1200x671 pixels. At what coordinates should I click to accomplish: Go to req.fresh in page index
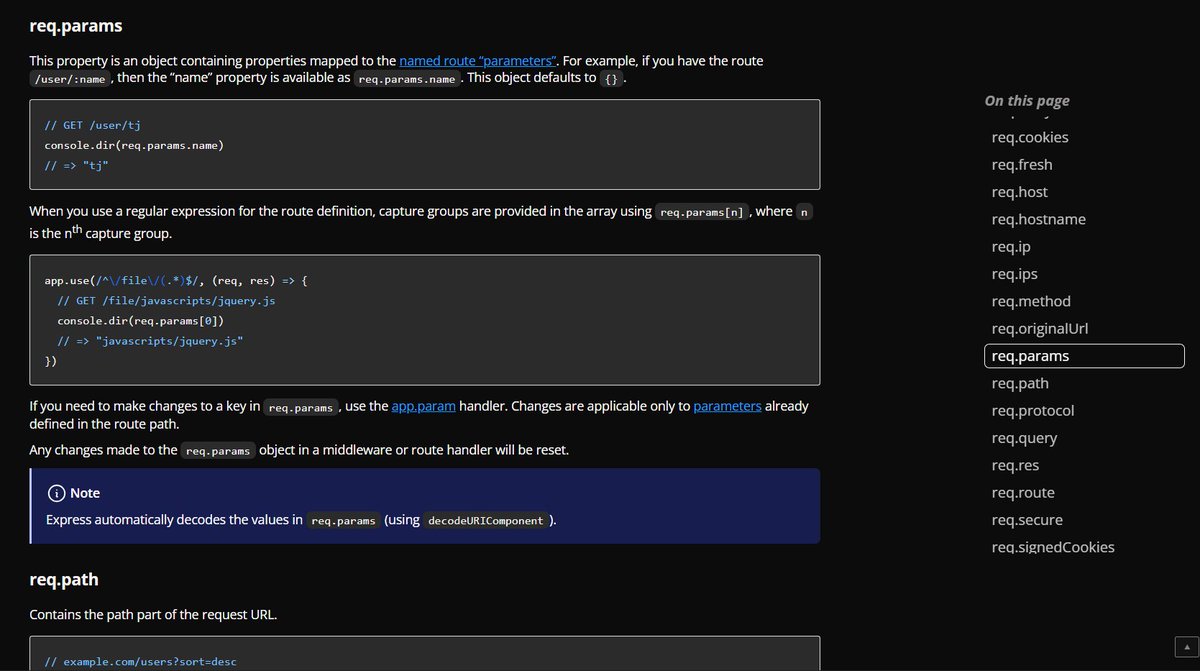(x=1022, y=165)
